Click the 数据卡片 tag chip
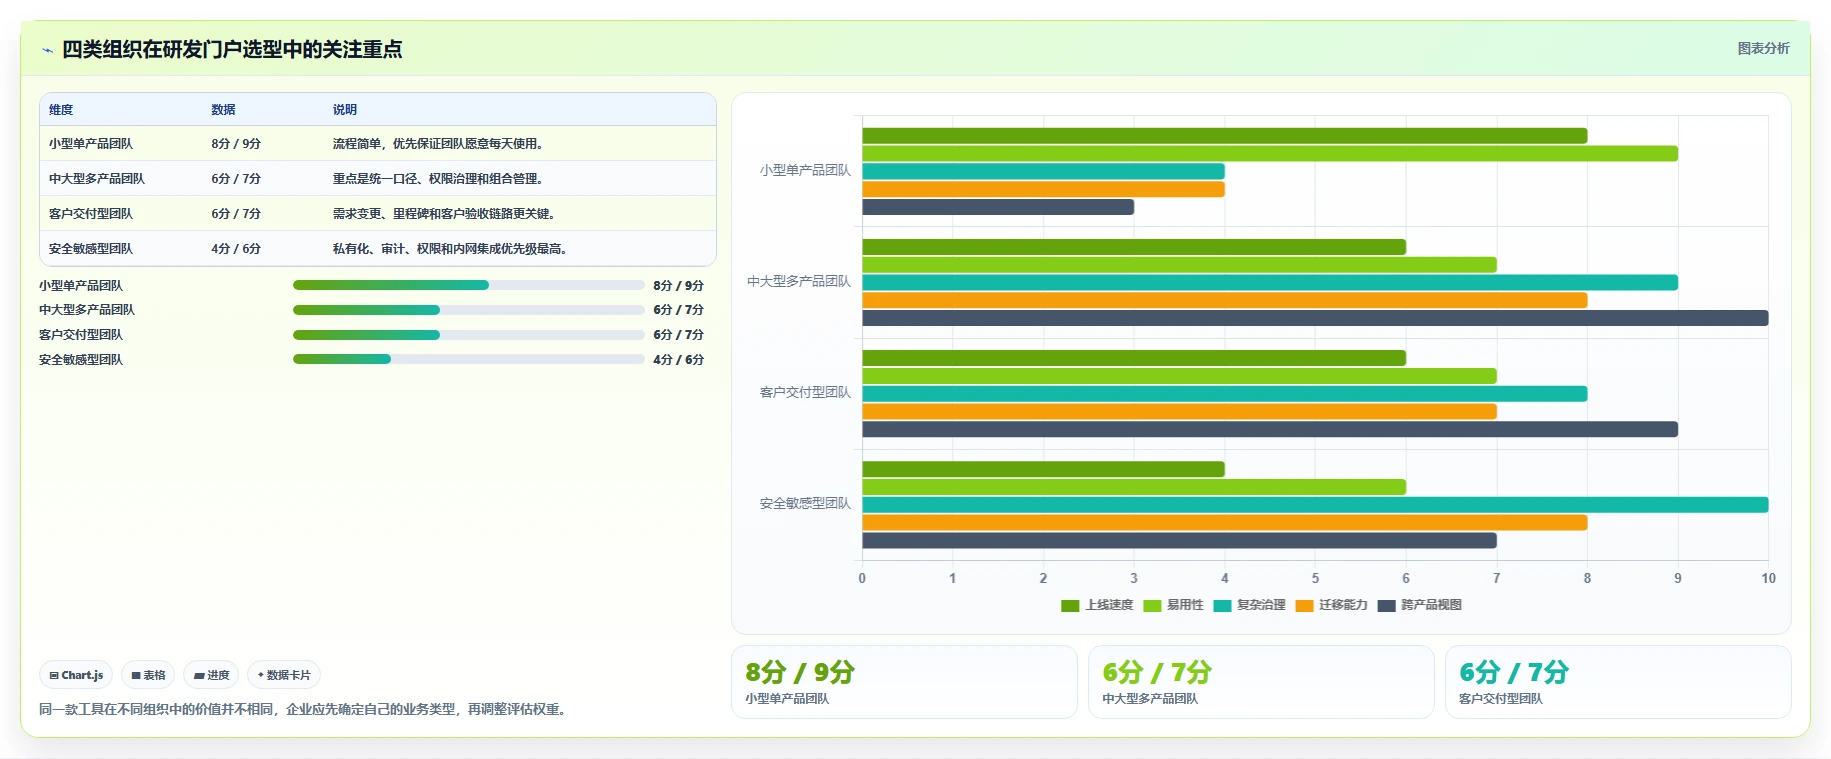Image resolution: width=1831 pixels, height=759 pixels. pyautogui.click(x=284, y=675)
